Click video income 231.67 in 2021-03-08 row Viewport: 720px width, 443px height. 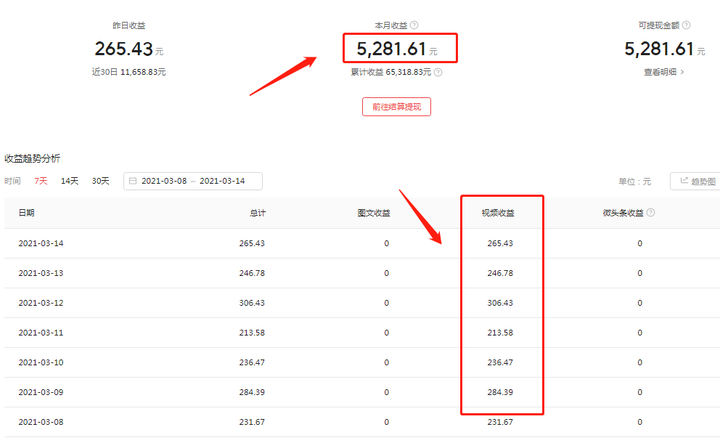[501, 422]
